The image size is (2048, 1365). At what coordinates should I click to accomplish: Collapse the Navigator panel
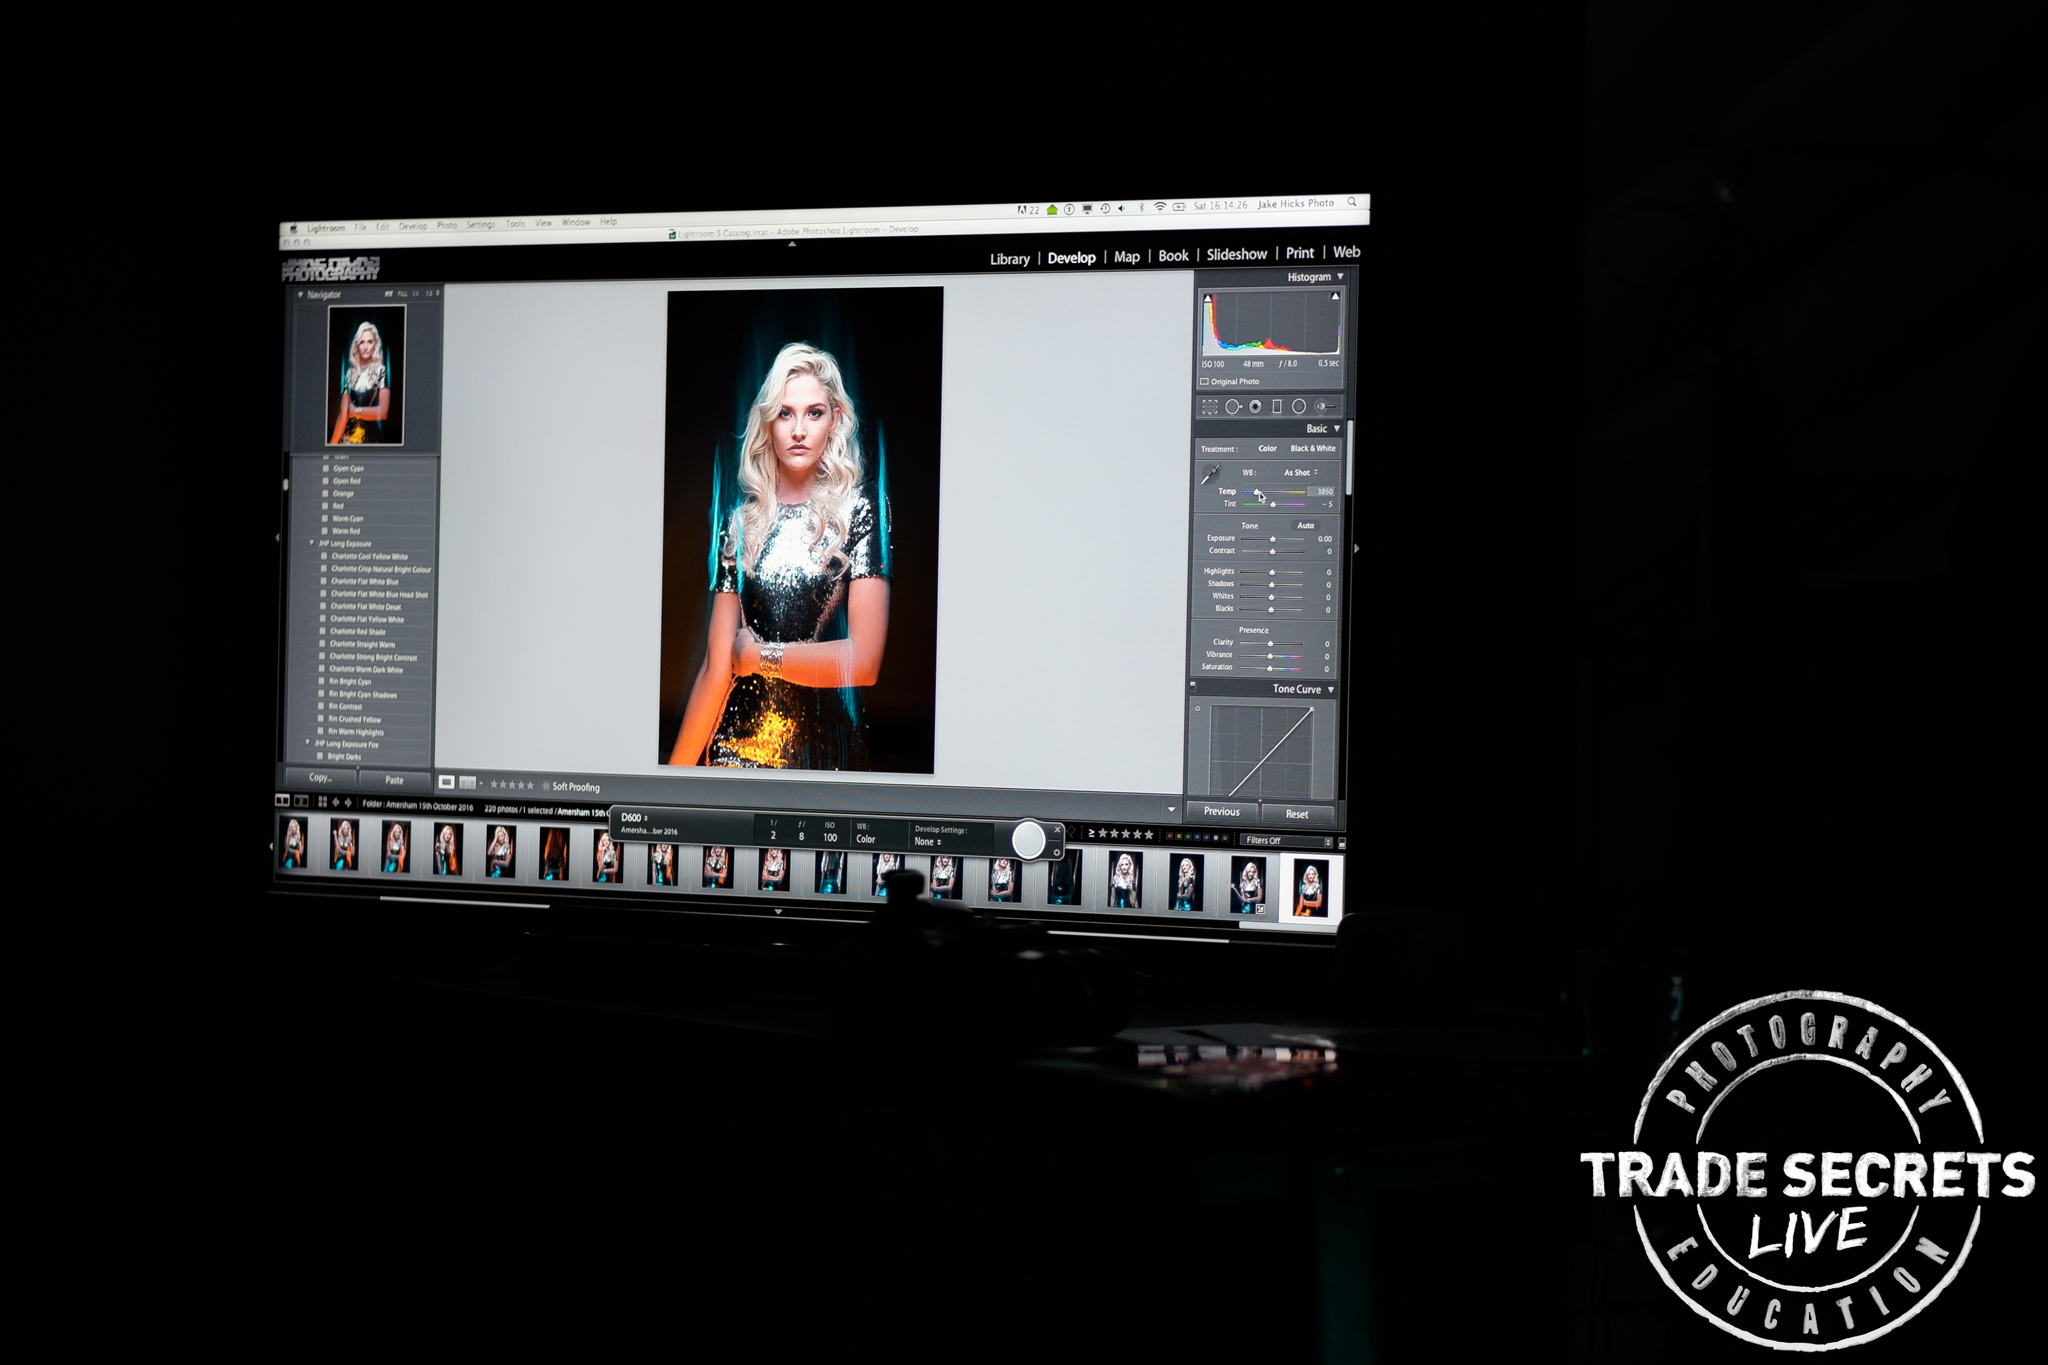(x=300, y=295)
